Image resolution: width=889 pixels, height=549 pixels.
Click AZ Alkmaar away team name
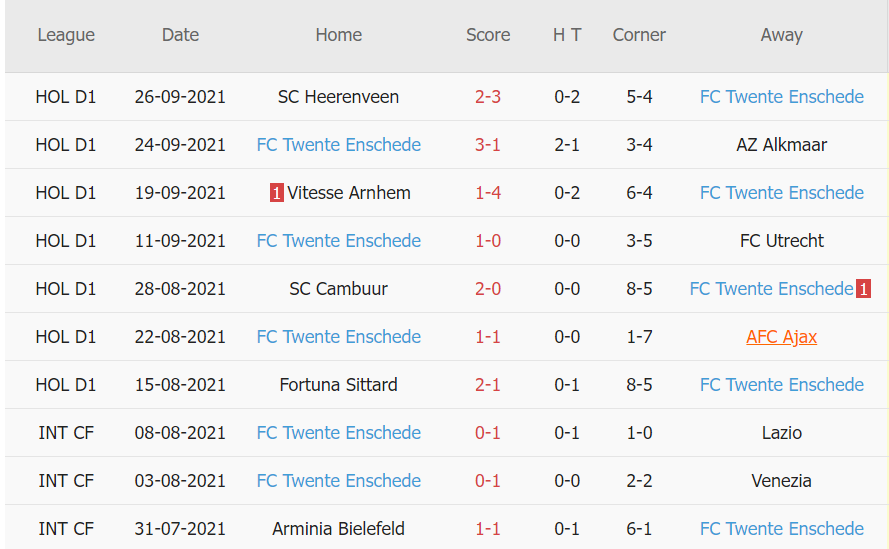coord(781,145)
